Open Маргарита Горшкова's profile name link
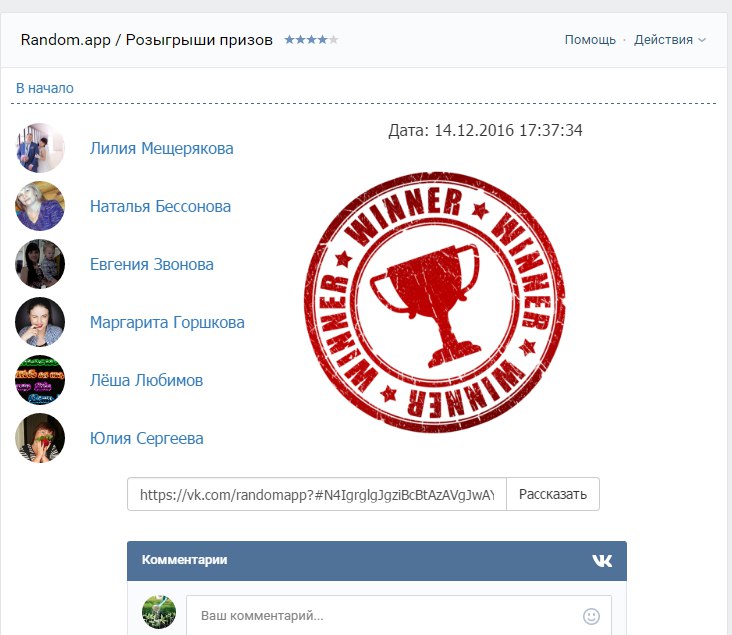 [167, 322]
